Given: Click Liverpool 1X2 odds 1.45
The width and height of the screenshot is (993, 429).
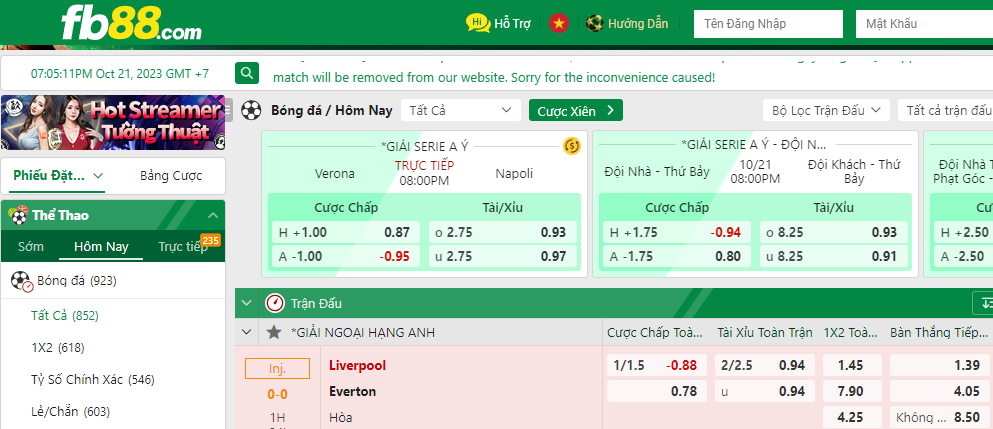Looking at the screenshot, I should click(851, 365).
